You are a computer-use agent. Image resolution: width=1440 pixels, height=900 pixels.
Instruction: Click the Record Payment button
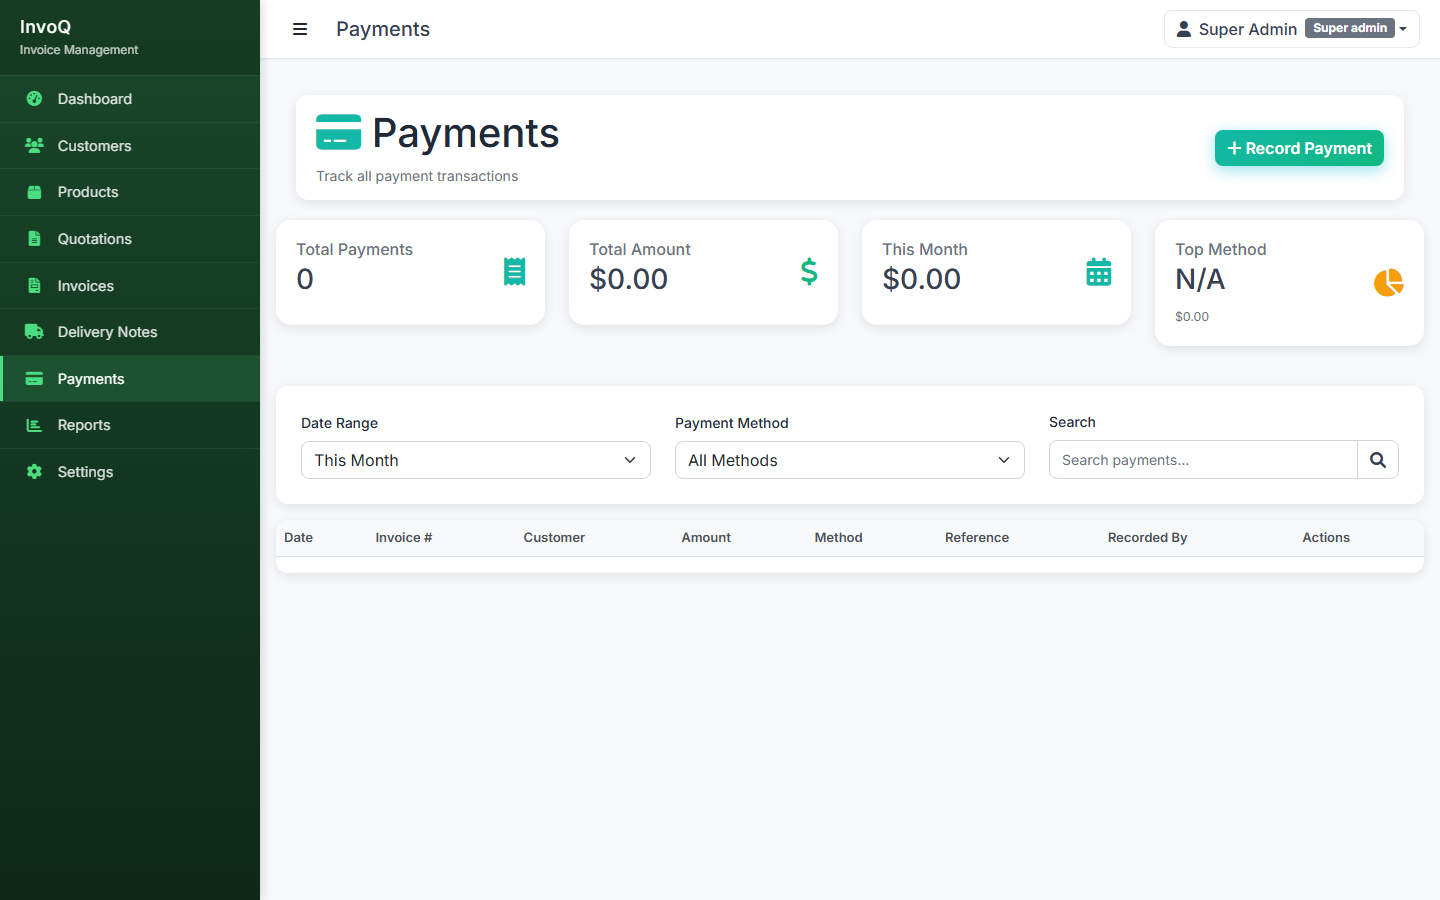tap(1299, 148)
